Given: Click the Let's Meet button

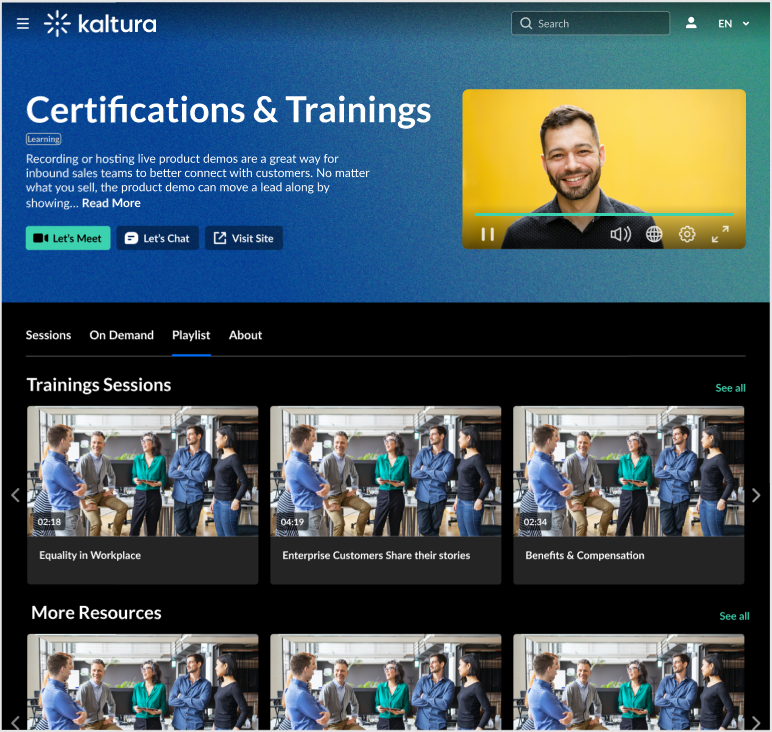Looking at the screenshot, I should [68, 238].
